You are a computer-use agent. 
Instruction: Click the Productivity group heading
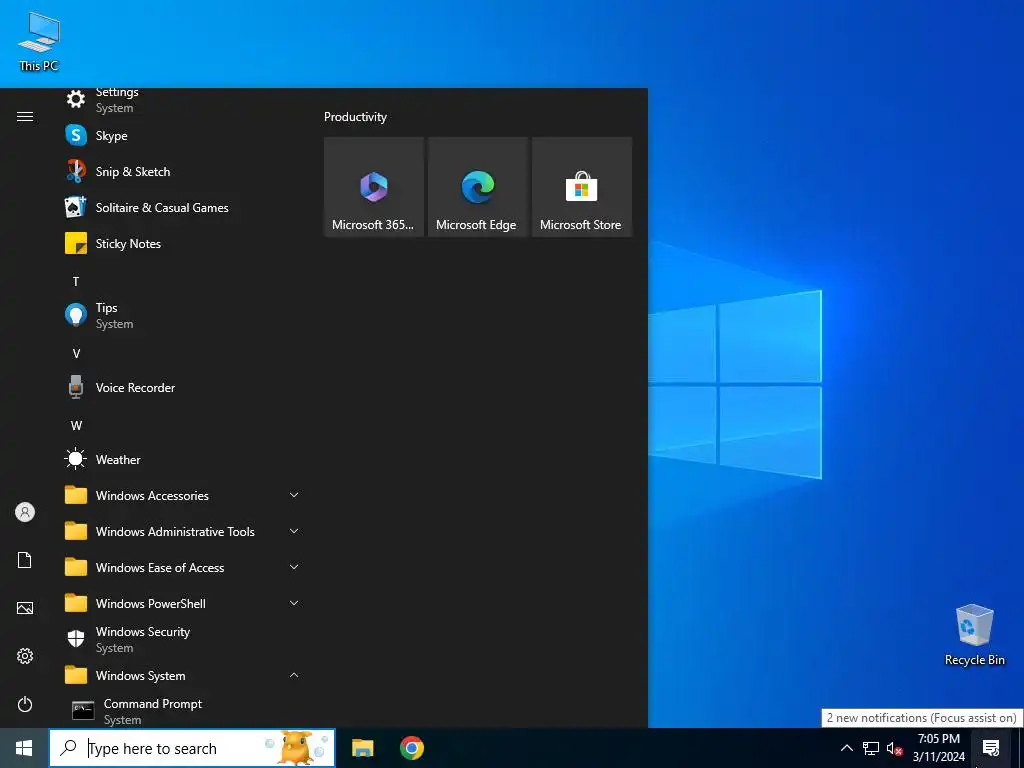tap(355, 117)
